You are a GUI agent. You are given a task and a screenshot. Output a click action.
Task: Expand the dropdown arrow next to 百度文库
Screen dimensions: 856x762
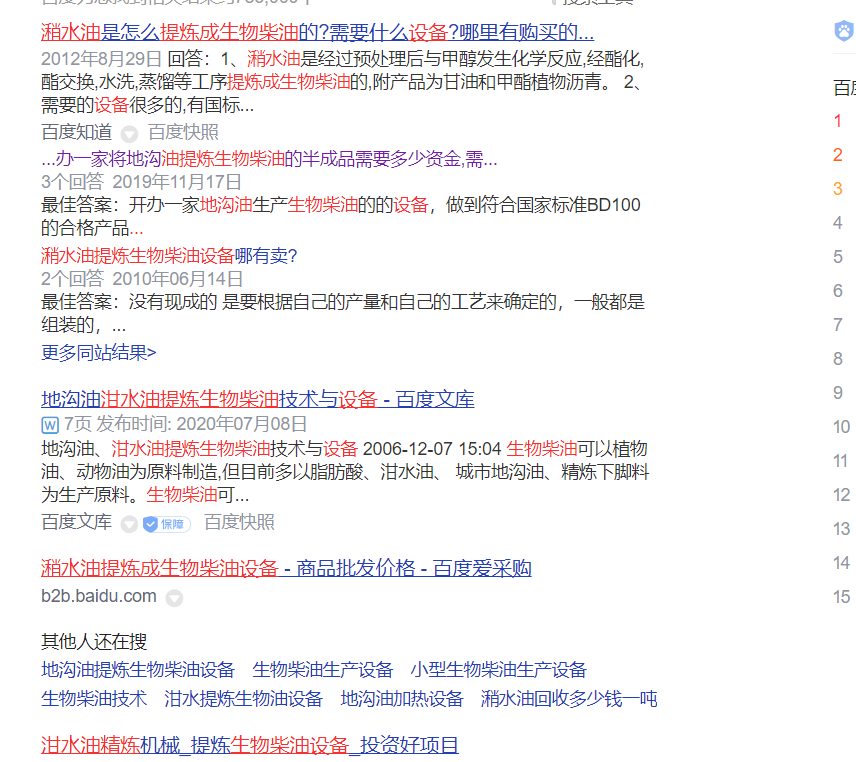(129, 523)
